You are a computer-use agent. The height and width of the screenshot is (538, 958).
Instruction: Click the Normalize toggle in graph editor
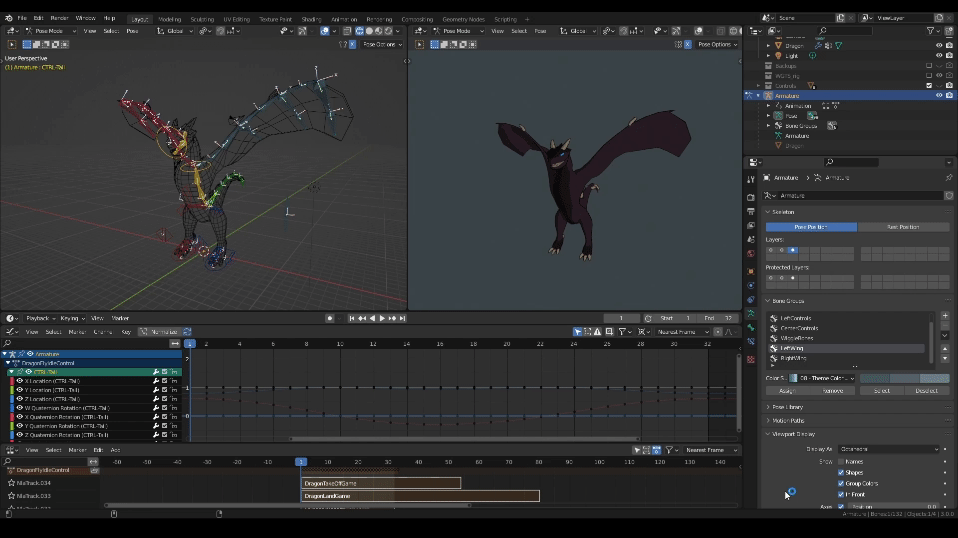(x=159, y=332)
